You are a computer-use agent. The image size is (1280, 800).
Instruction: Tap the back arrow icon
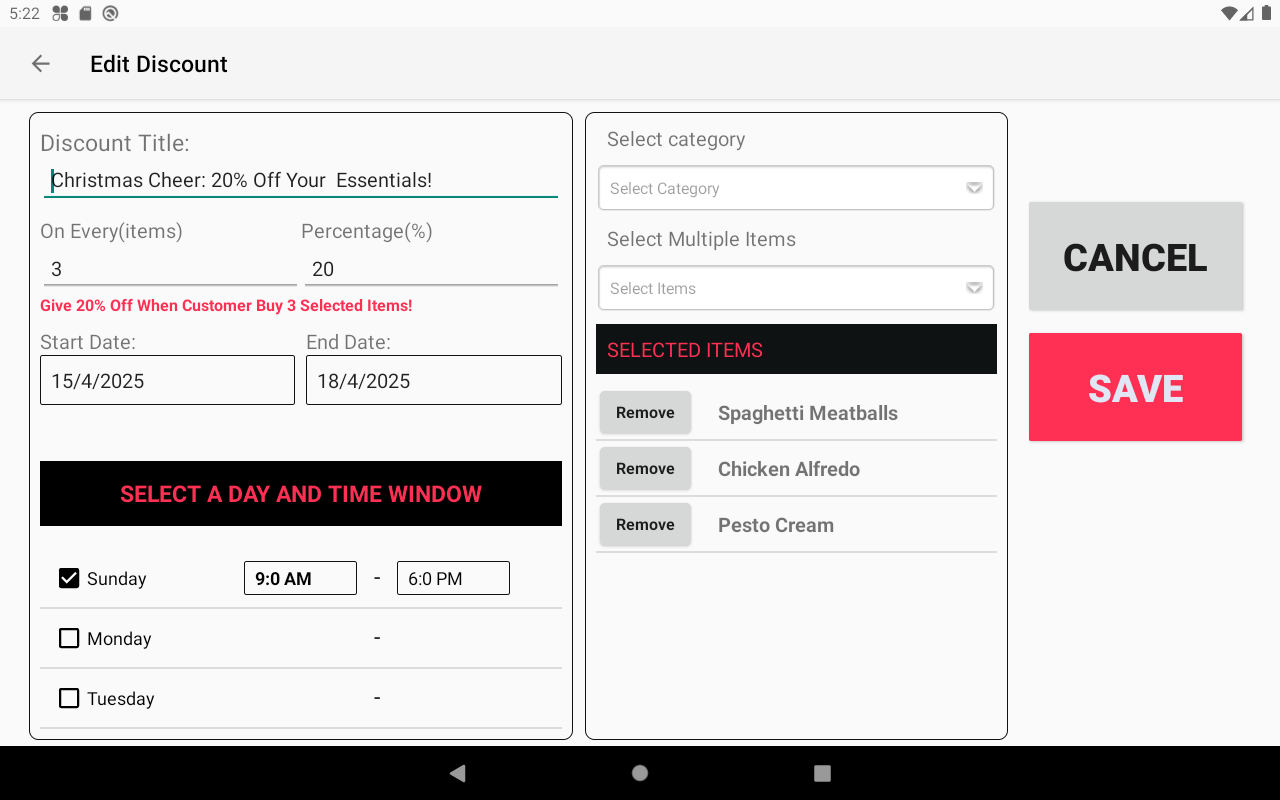click(x=40, y=64)
